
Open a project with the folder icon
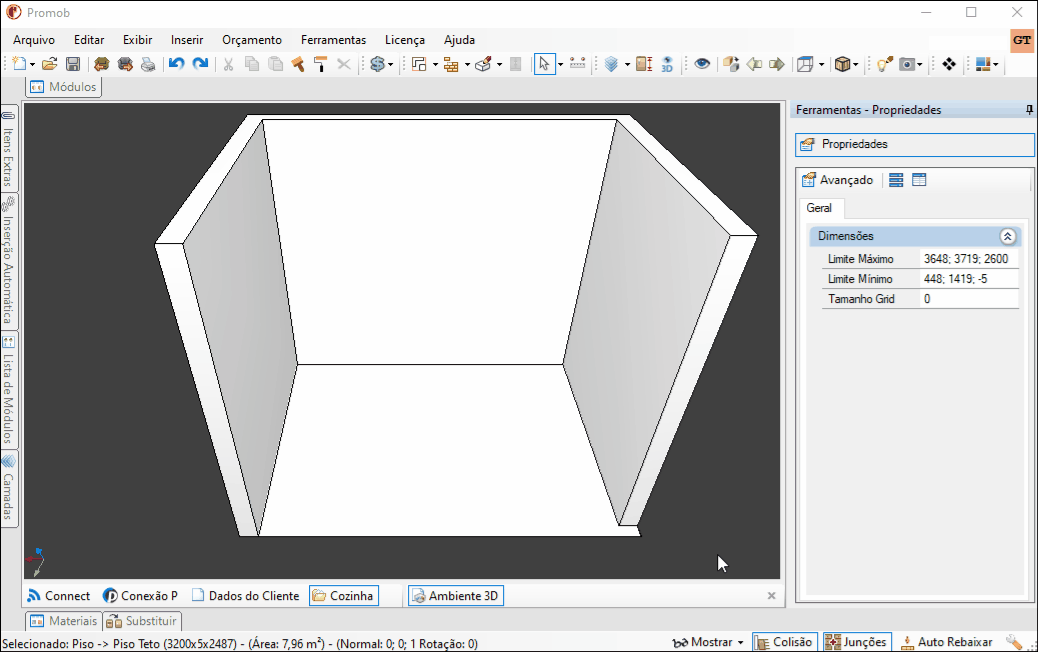pyautogui.click(x=49, y=64)
